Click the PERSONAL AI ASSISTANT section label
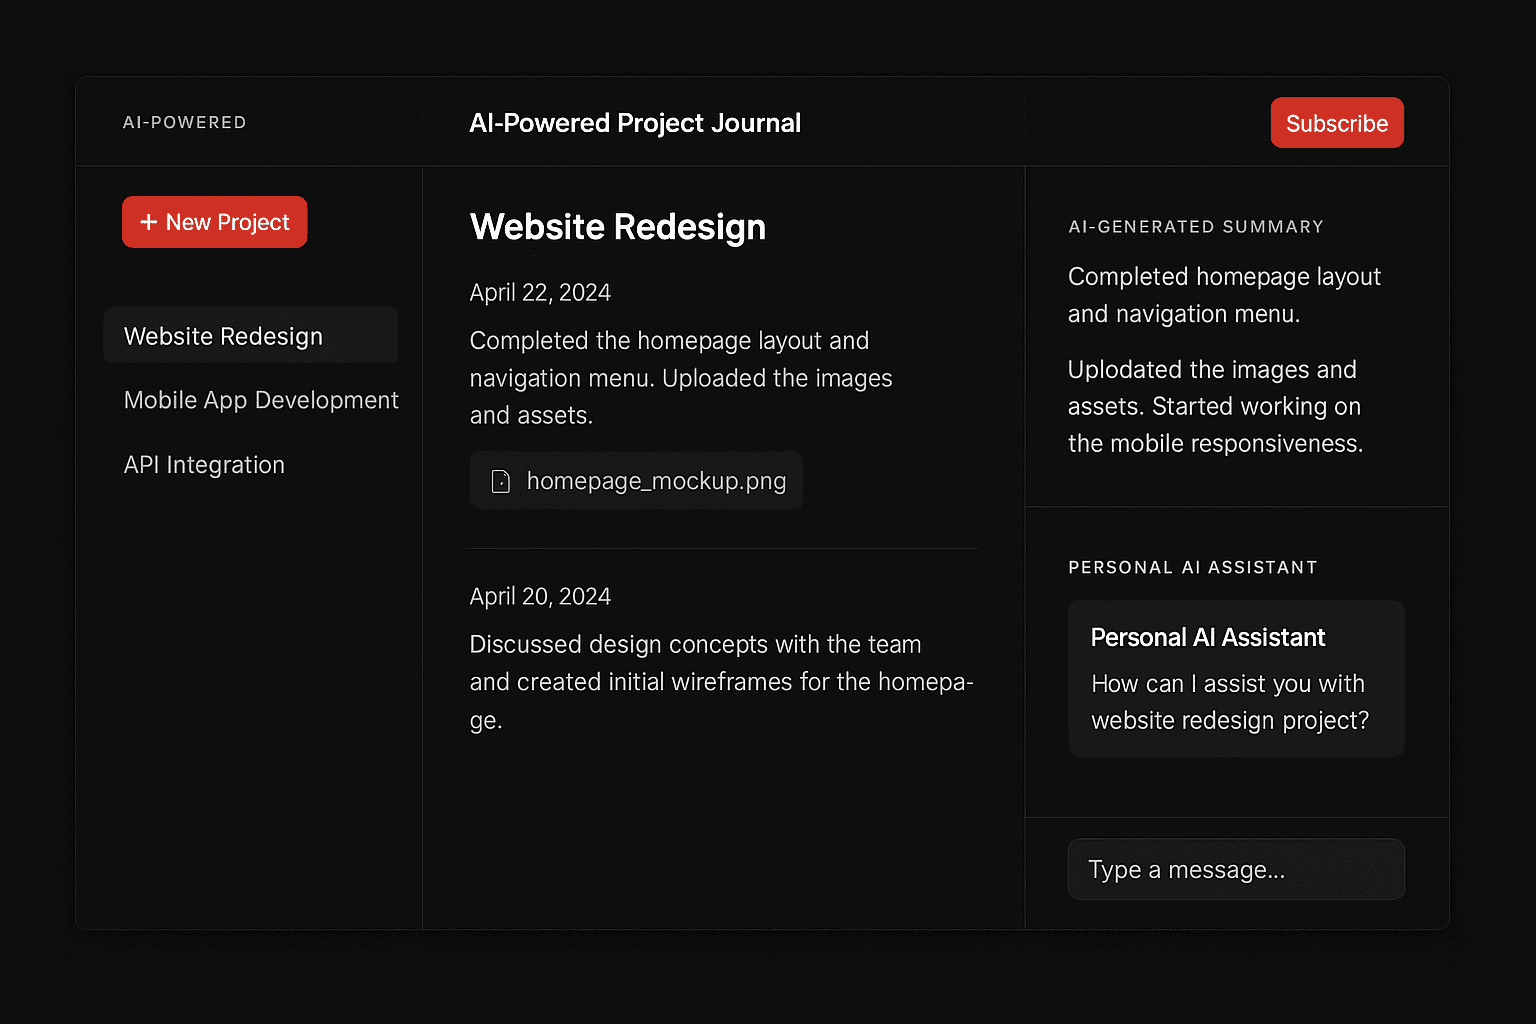The width and height of the screenshot is (1536, 1024). coord(1192,568)
